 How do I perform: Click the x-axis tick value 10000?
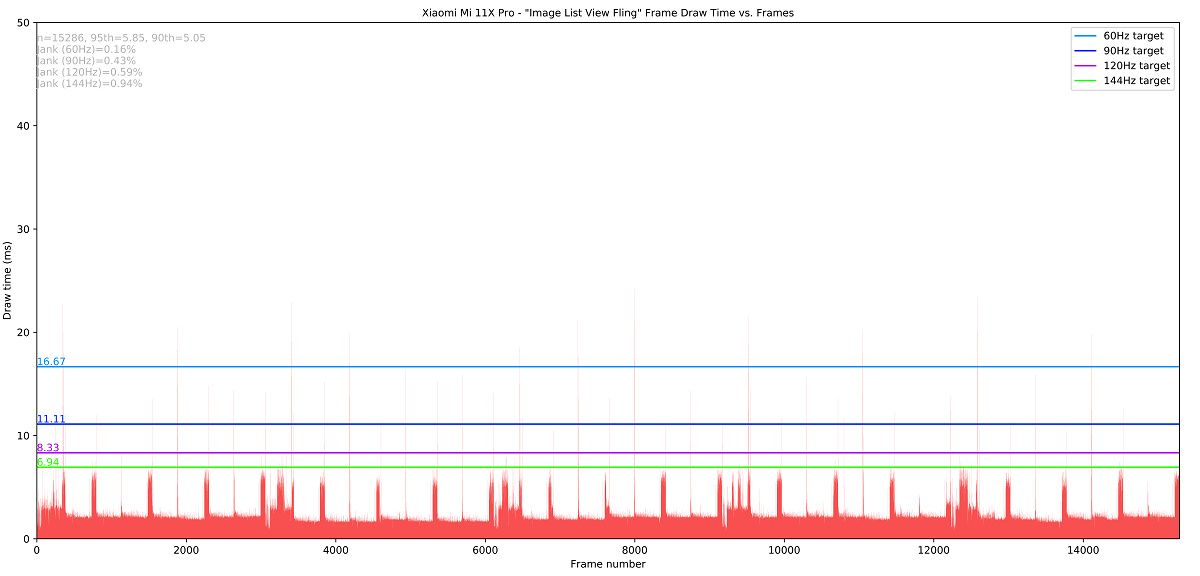784,549
